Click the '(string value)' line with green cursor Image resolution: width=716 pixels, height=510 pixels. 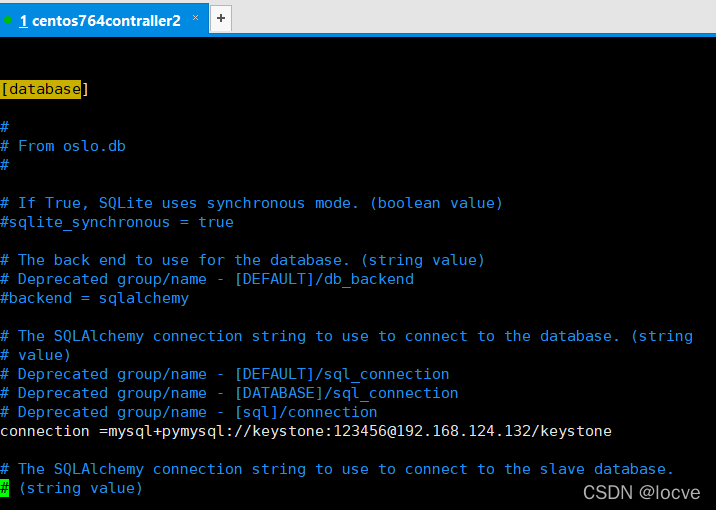pos(72,489)
